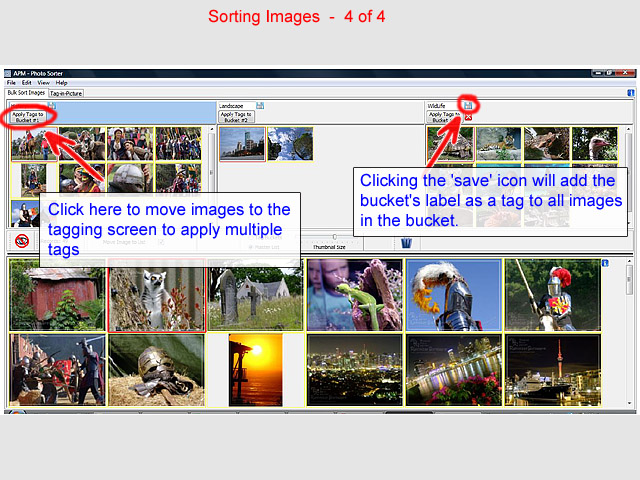Click scroll-up arrow of first bucket
The height and width of the screenshot is (480, 640).
pyautogui.click(x=211, y=129)
